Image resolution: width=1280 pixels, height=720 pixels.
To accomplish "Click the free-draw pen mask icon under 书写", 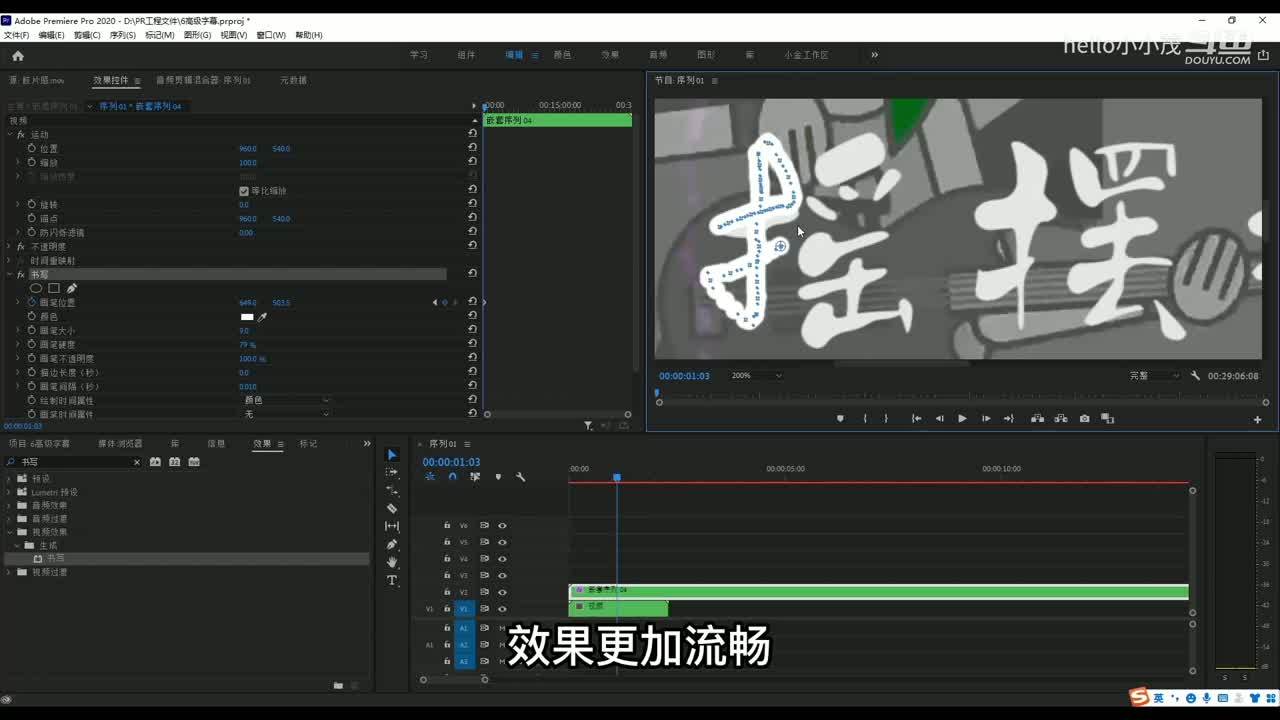I will tap(72, 288).
